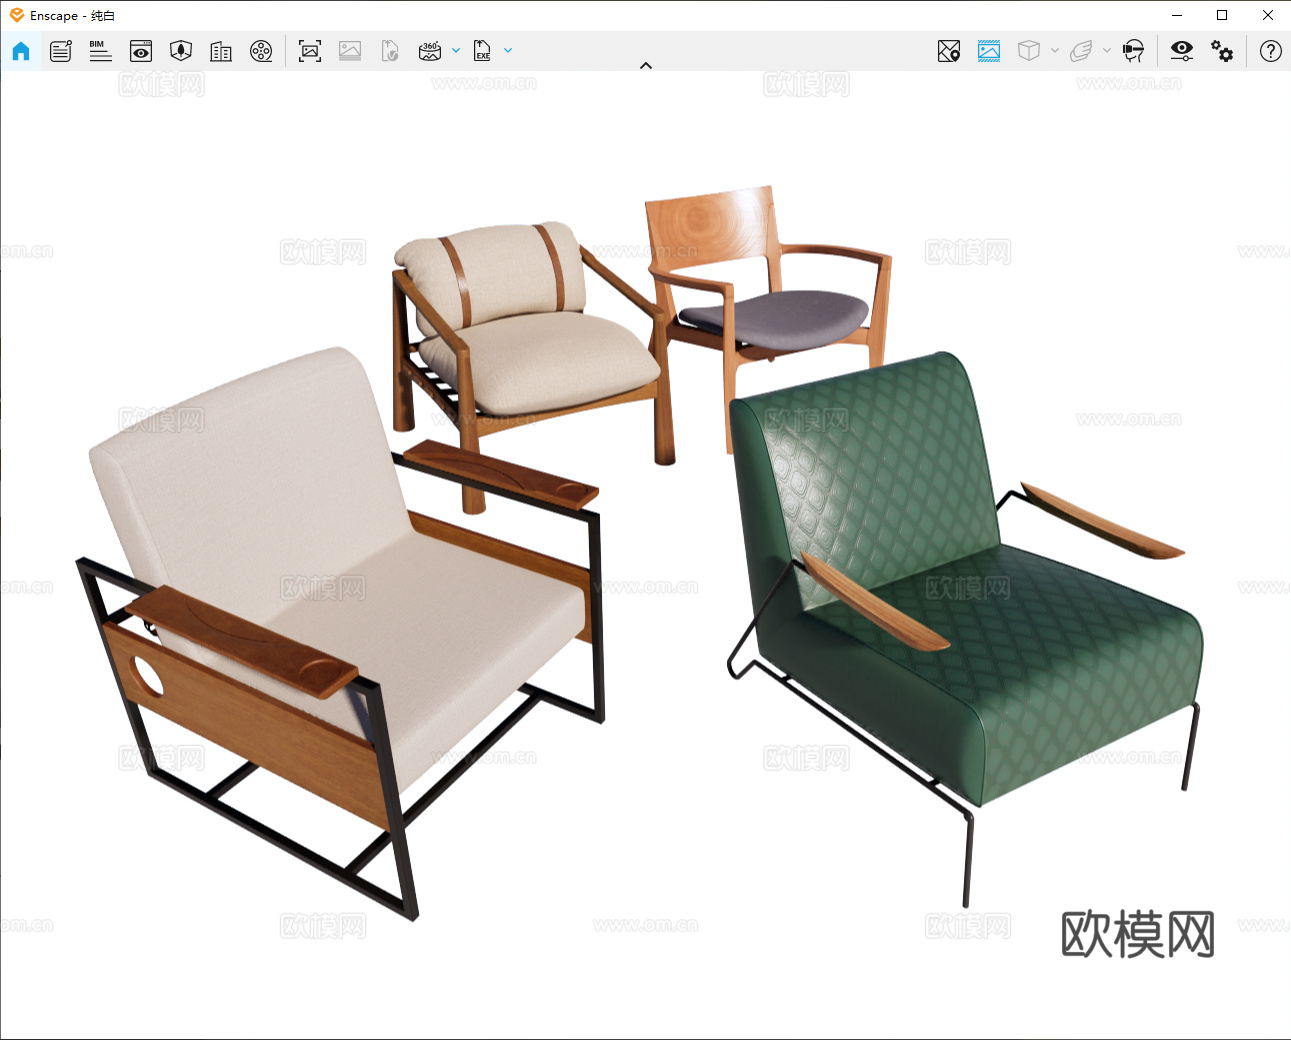Open the View Management panel
The height and width of the screenshot is (1040, 1291).
click(141, 51)
